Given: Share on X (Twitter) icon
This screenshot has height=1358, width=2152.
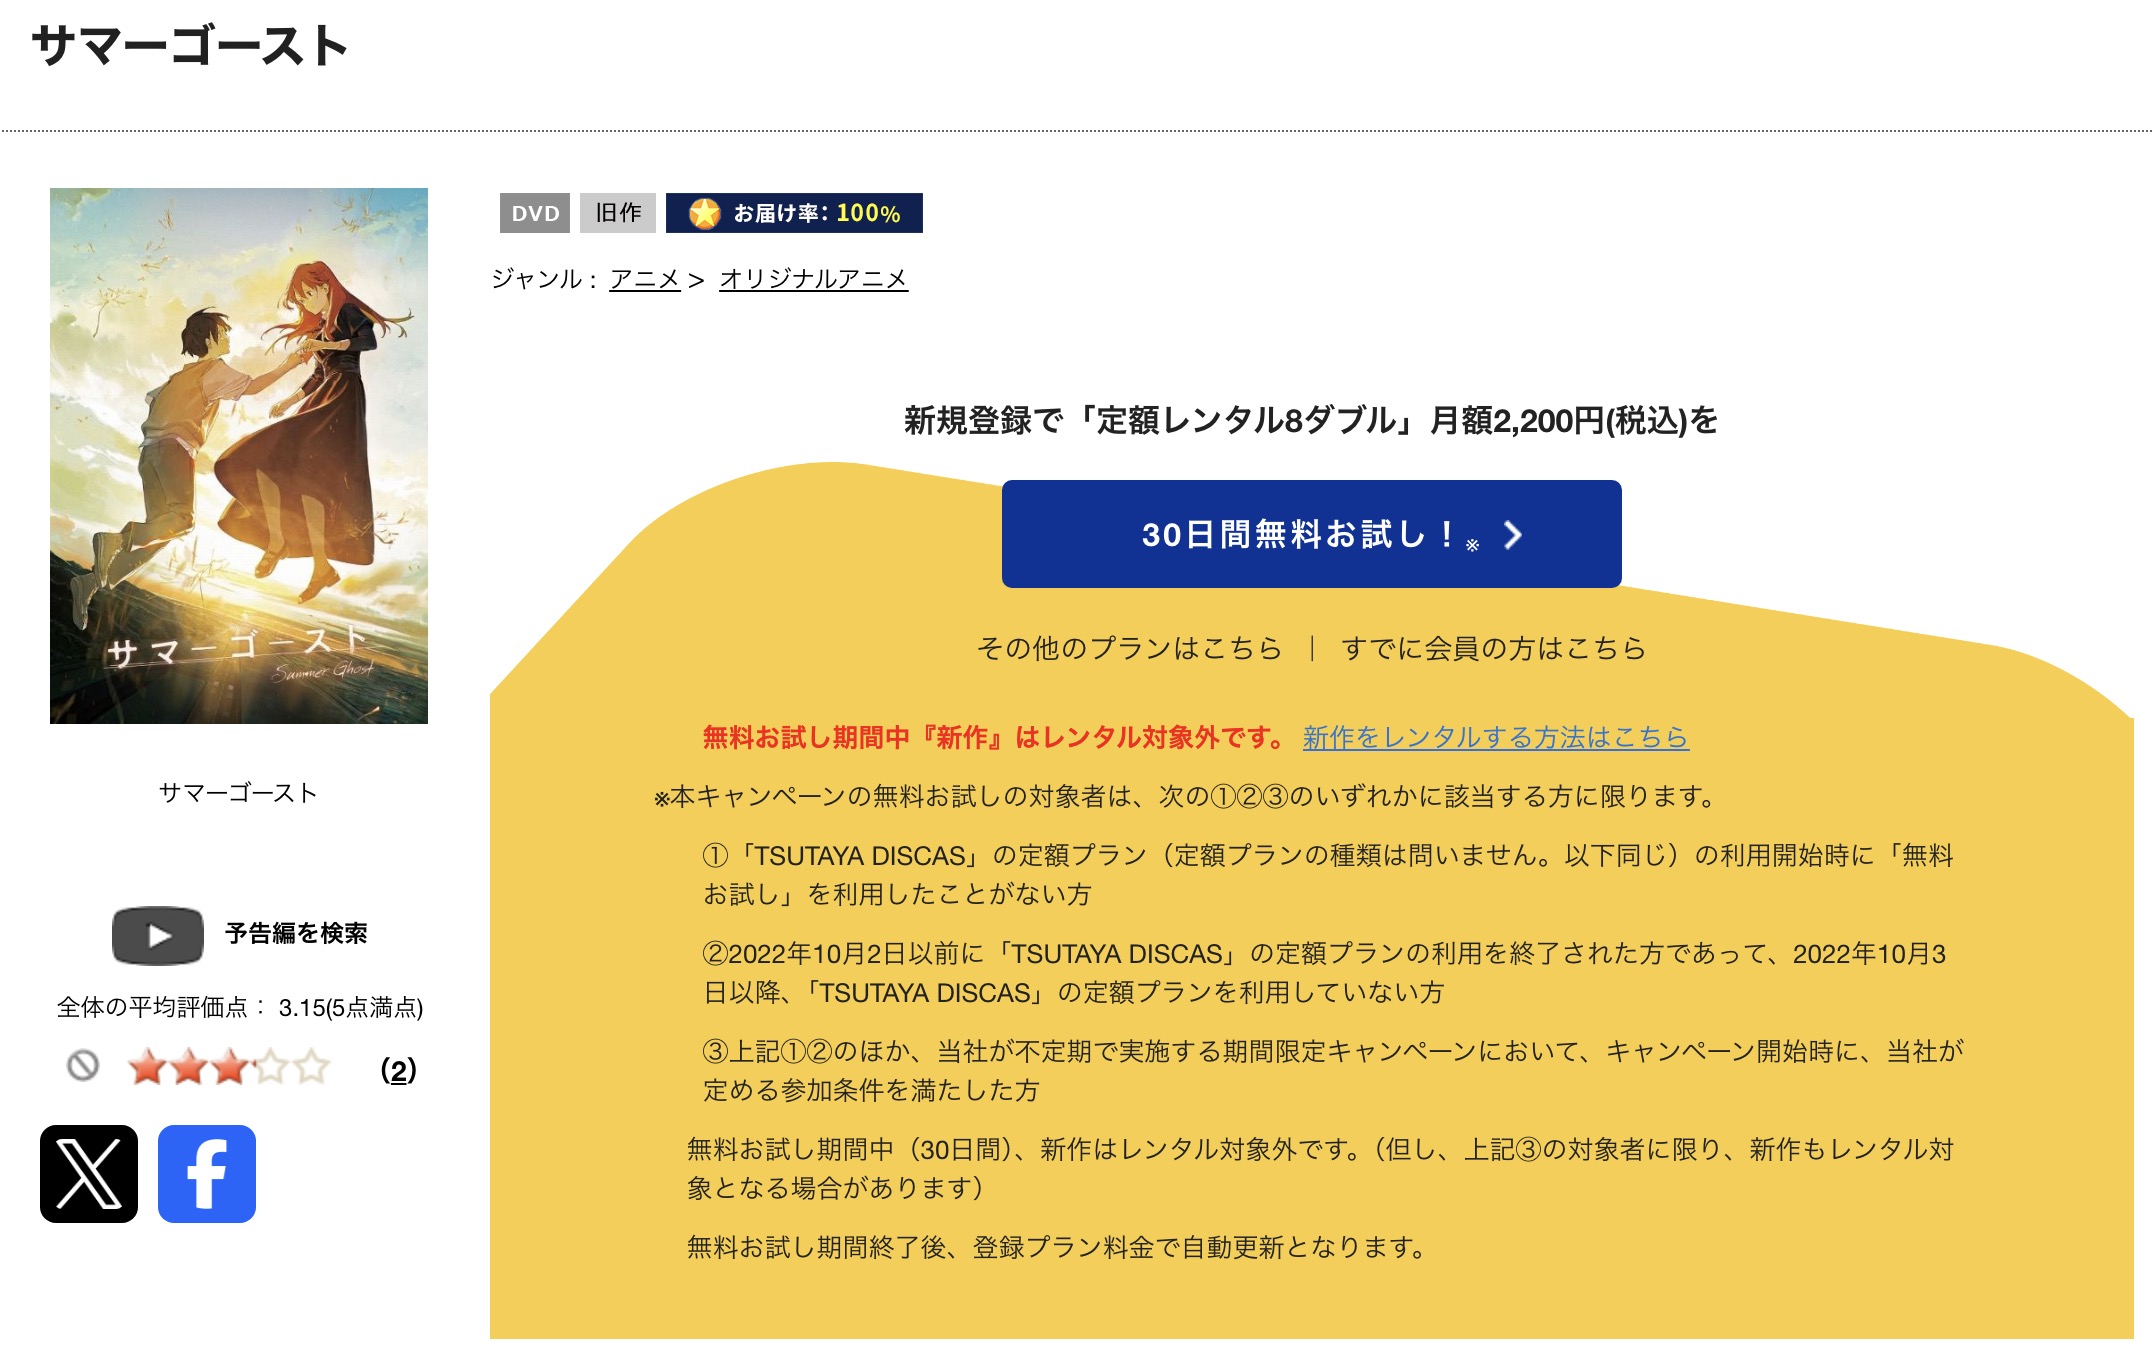Looking at the screenshot, I should point(89,1174).
